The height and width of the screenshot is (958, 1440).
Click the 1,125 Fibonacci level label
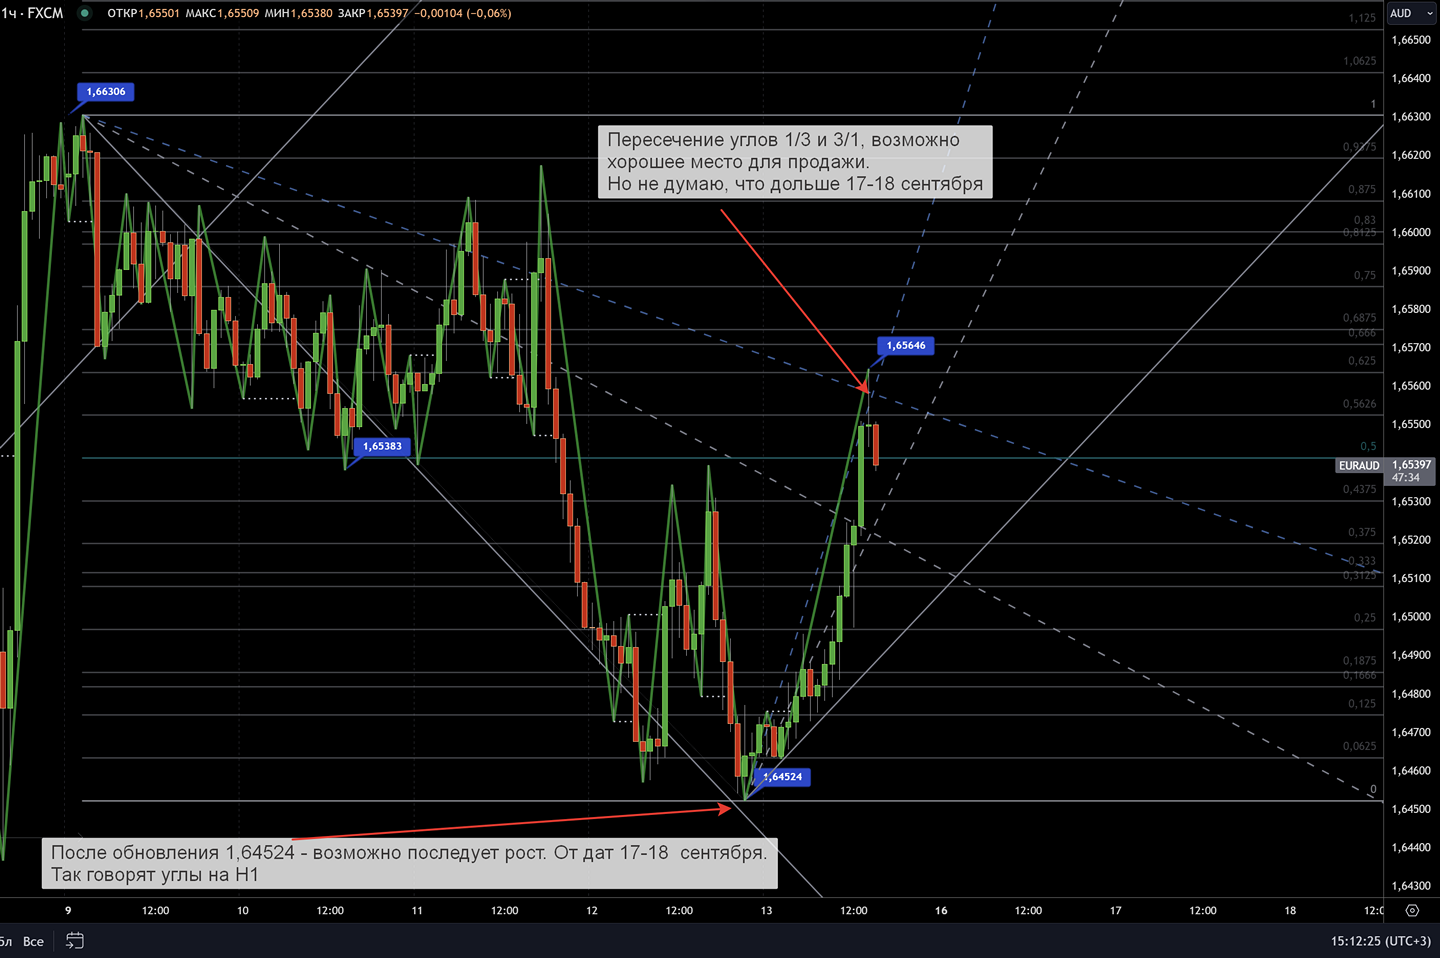pos(1362,18)
